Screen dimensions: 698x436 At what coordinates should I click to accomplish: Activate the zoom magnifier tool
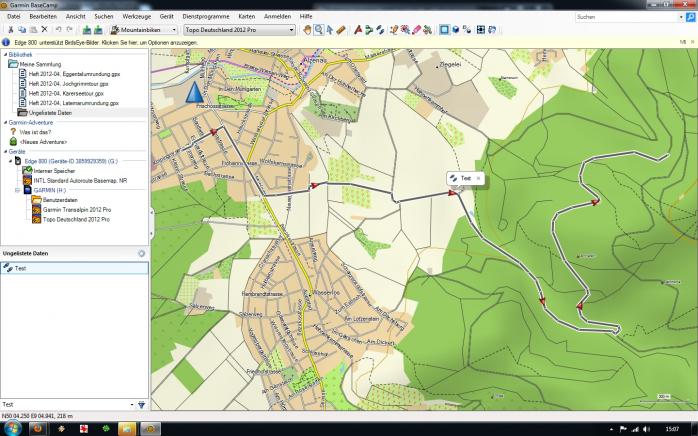click(319, 30)
